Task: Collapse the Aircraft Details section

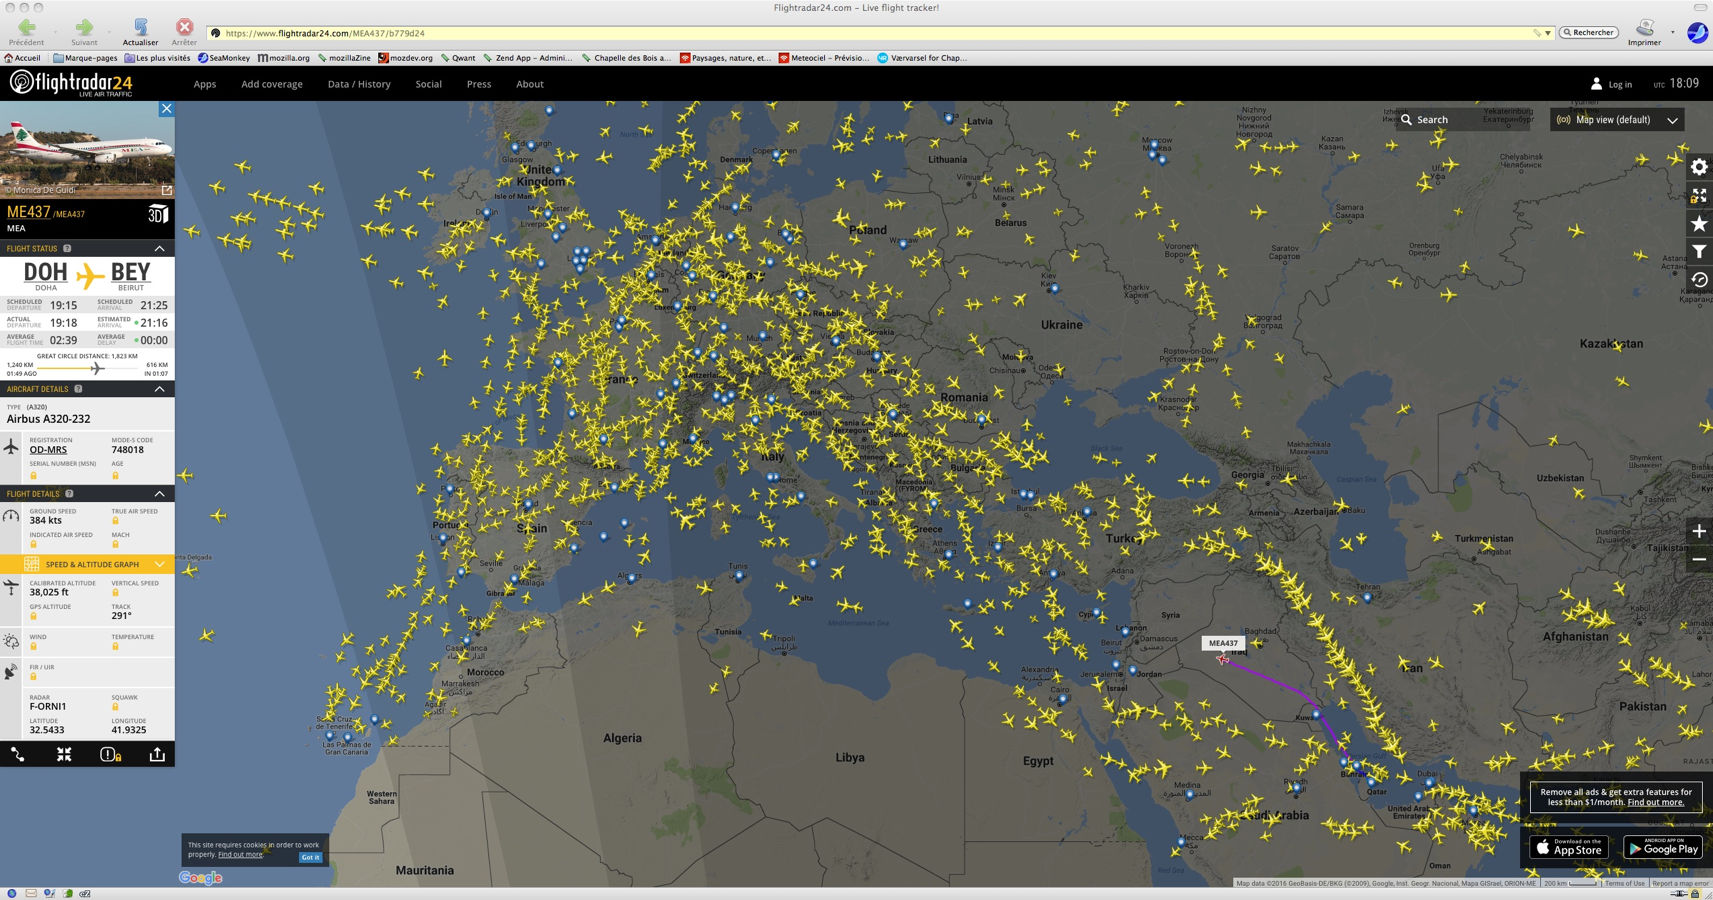Action: coord(159,389)
